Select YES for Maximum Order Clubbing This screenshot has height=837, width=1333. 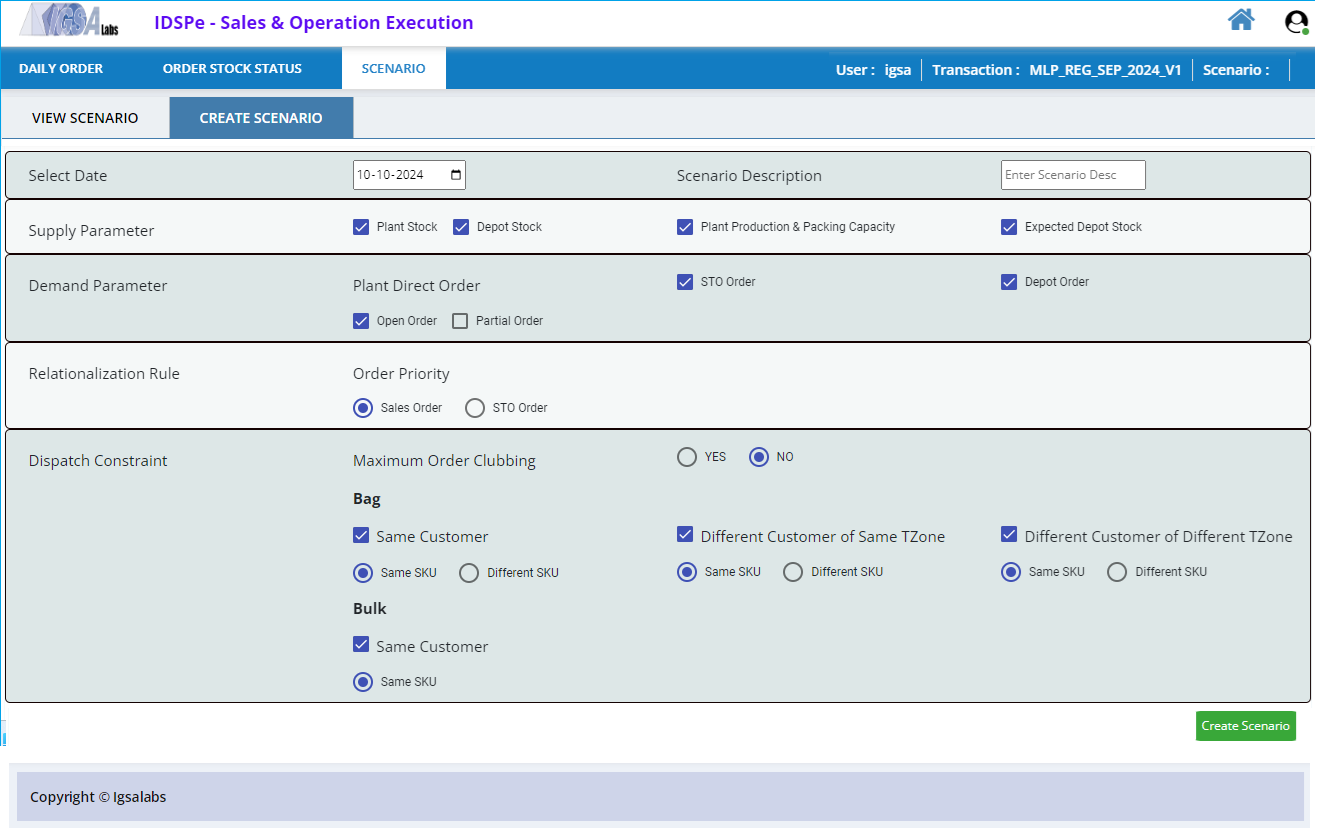pos(687,457)
